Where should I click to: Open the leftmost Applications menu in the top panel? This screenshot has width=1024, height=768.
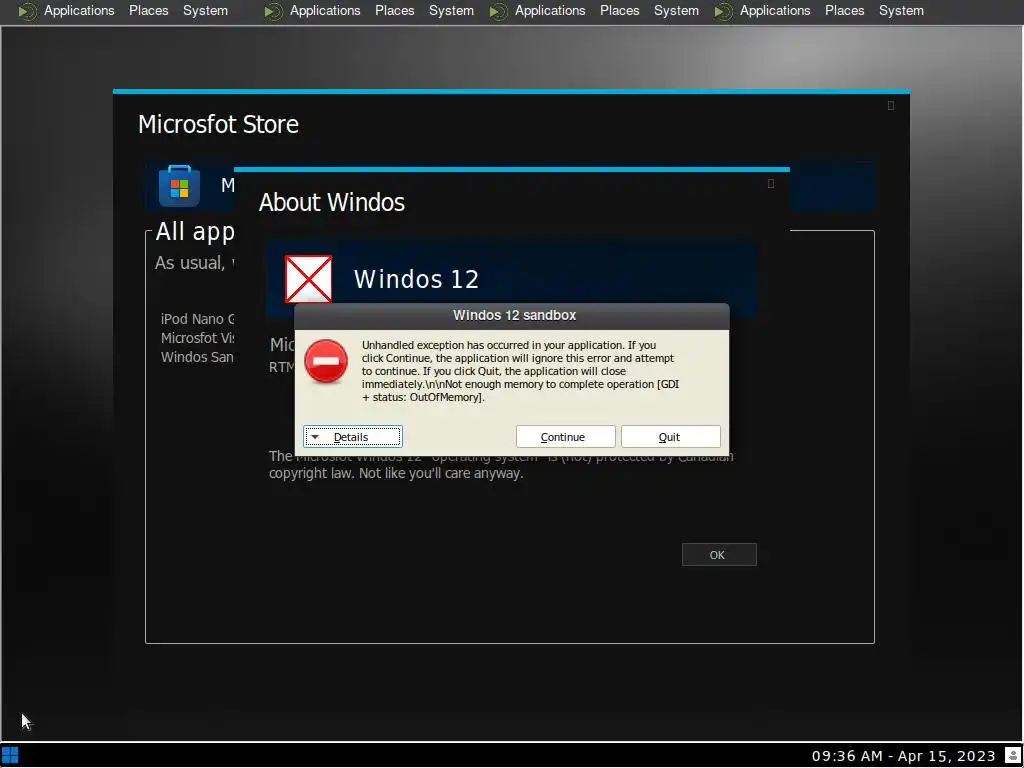click(79, 10)
